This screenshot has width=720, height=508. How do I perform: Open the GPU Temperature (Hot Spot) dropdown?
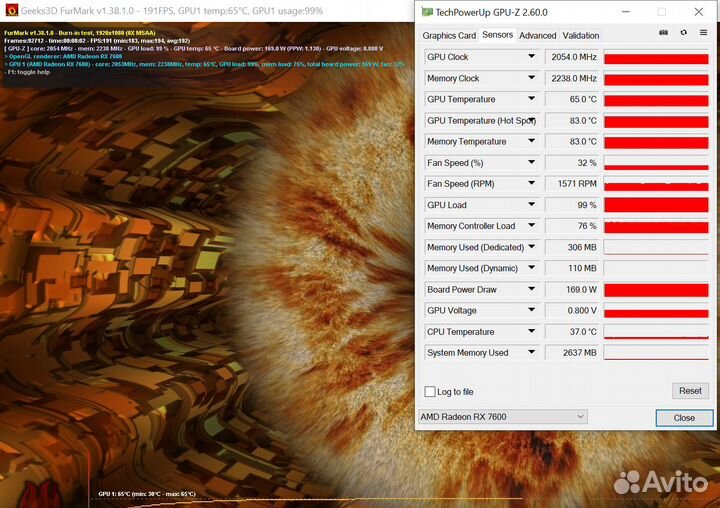pyautogui.click(x=532, y=120)
